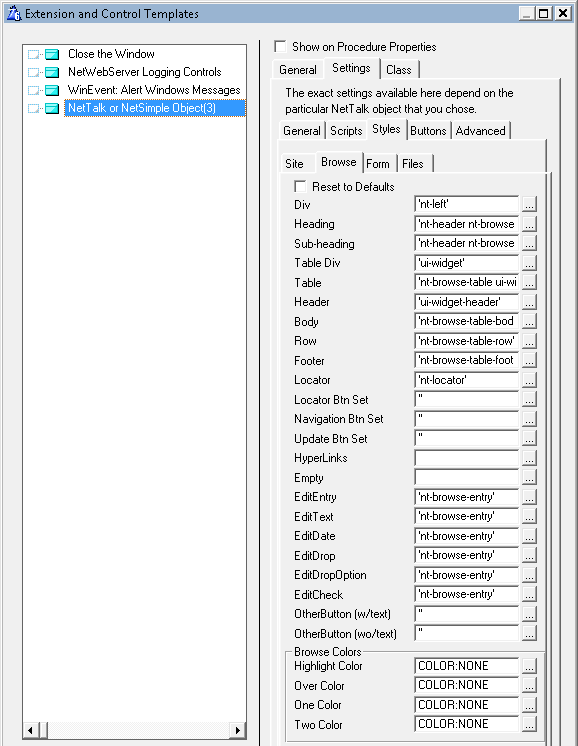Open the Scripts tab

(x=346, y=131)
